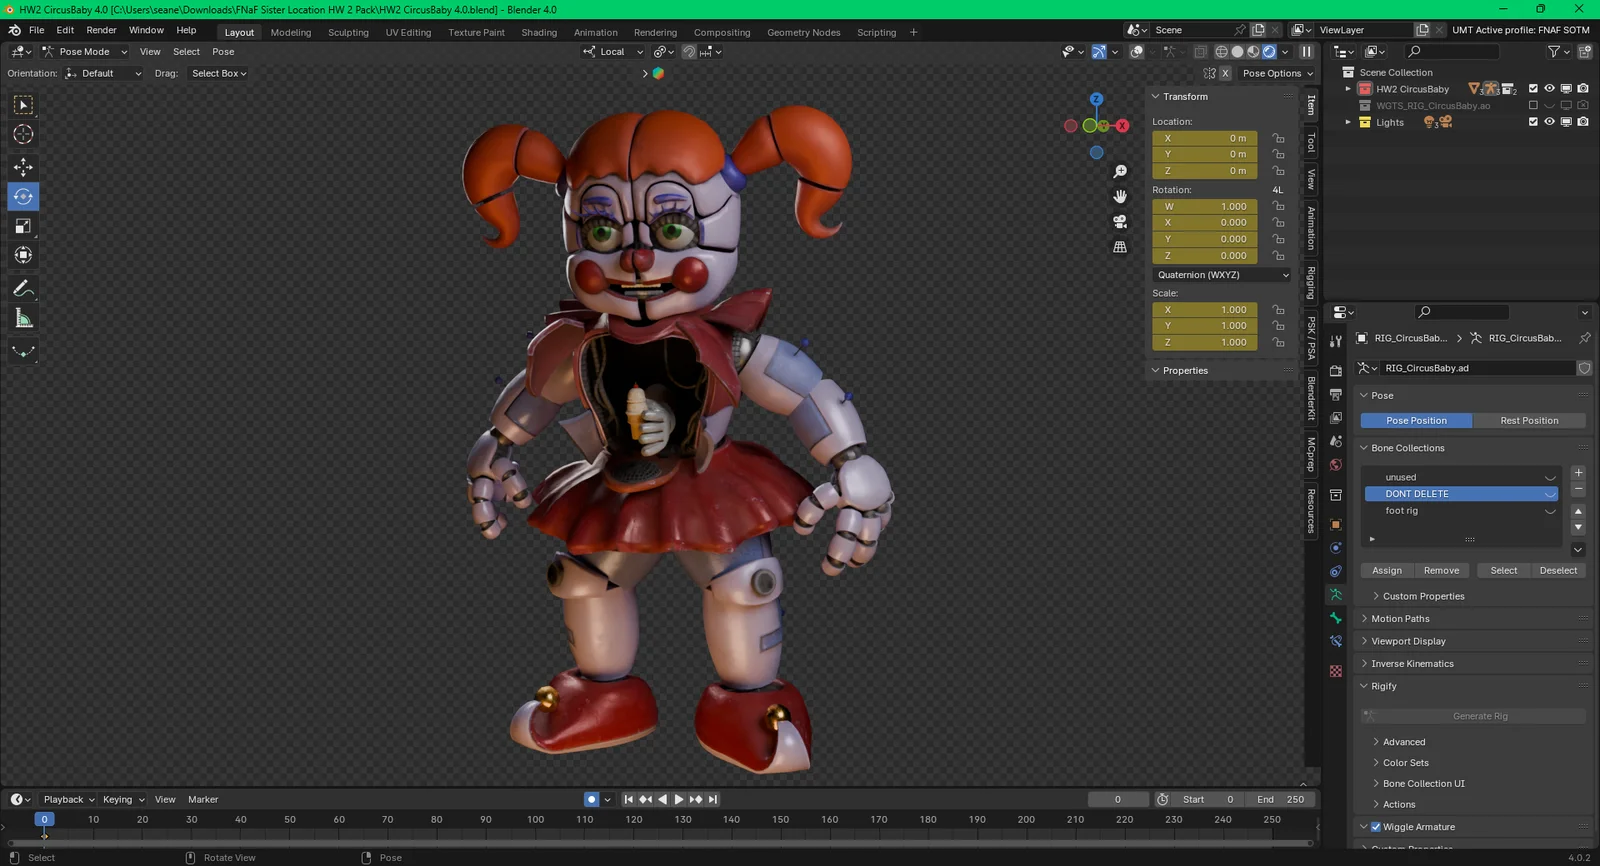The image size is (1600, 866).
Task: Click the Rest Position button
Action: (x=1529, y=421)
